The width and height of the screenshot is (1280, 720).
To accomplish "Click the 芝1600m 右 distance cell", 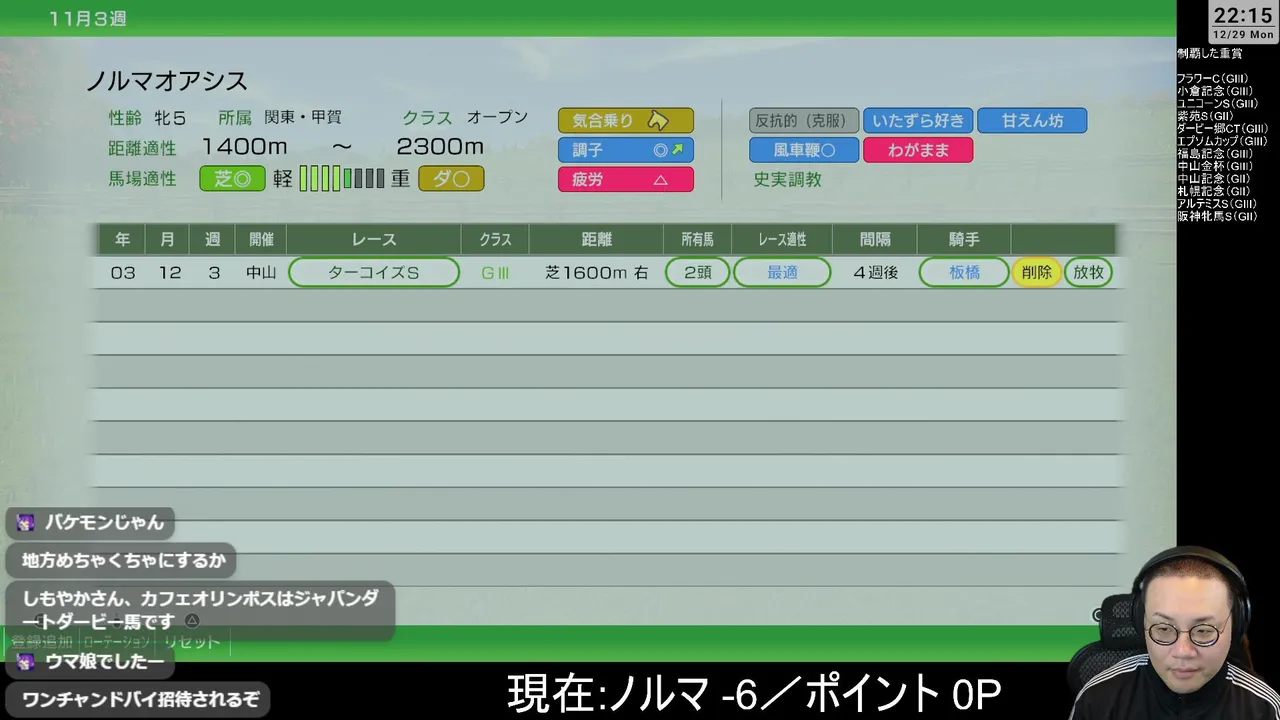I will [596, 272].
